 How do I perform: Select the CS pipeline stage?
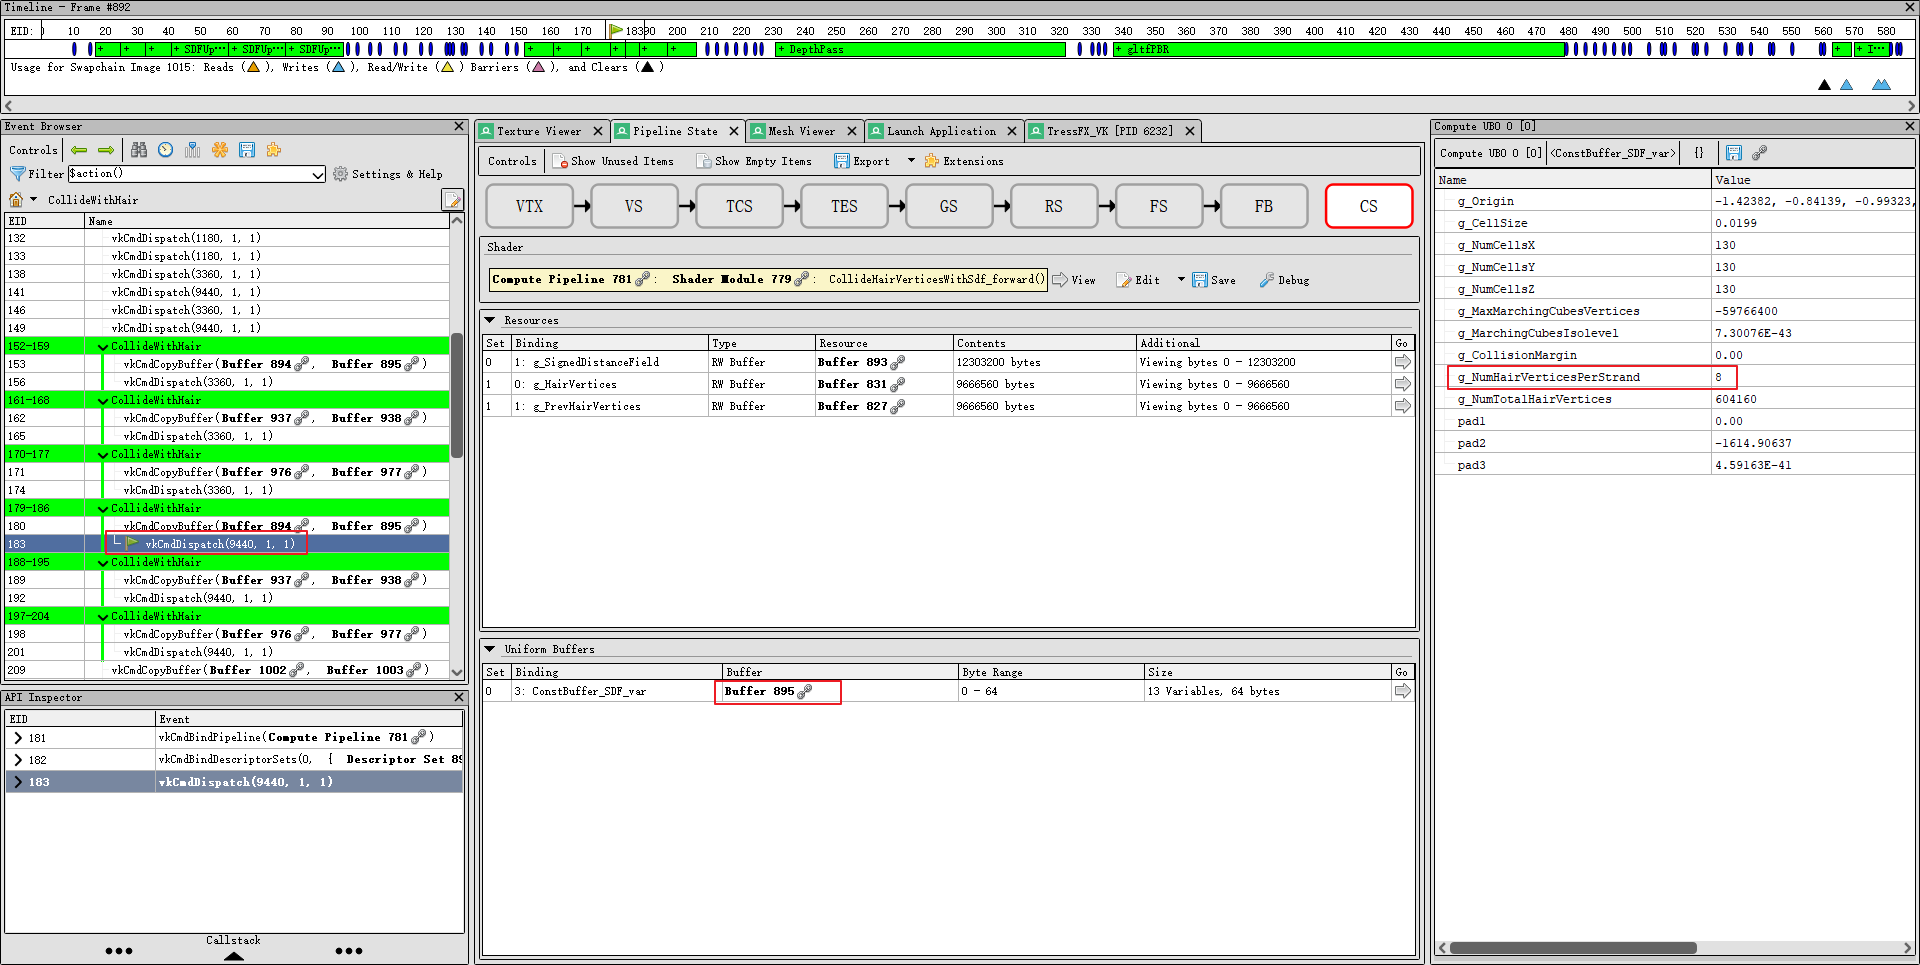(1368, 206)
